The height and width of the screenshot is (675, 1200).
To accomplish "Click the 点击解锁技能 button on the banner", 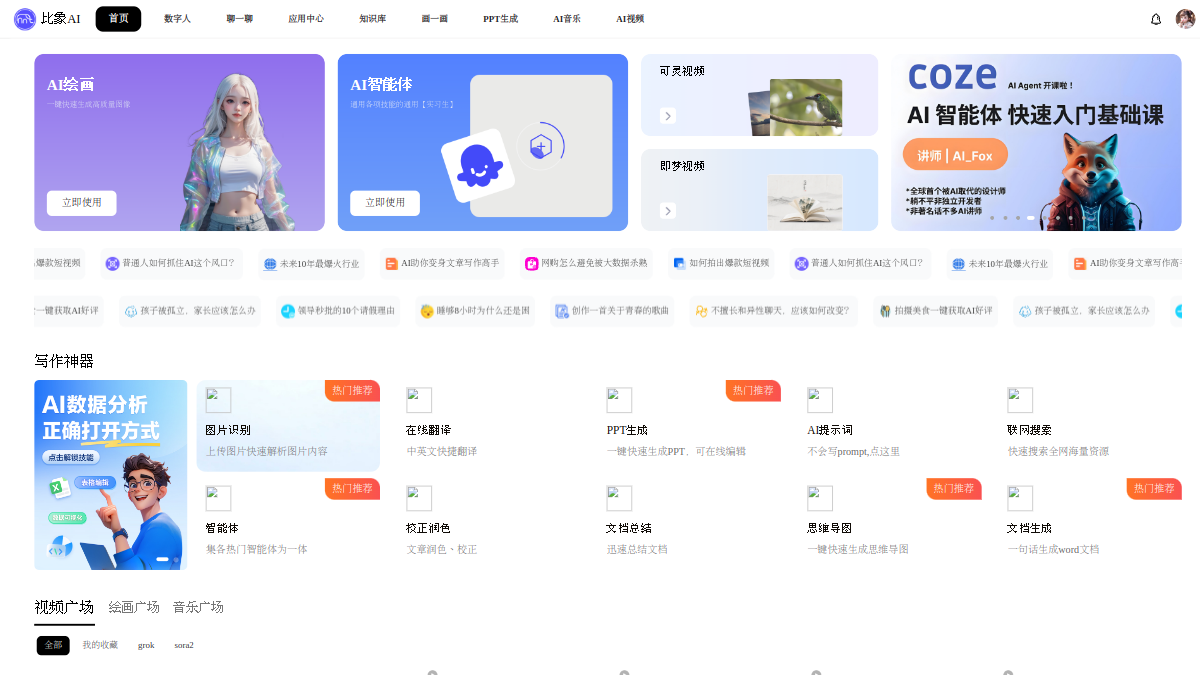I will tap(70, 457).
